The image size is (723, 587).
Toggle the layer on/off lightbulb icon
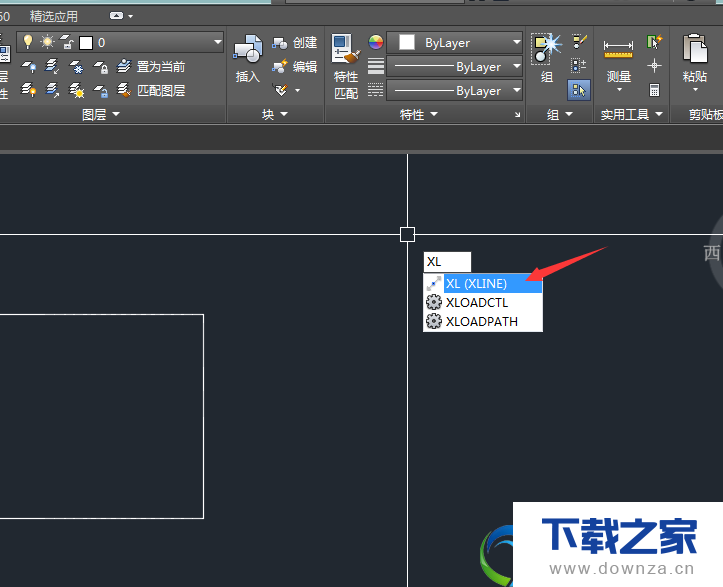tap(28, 42)
